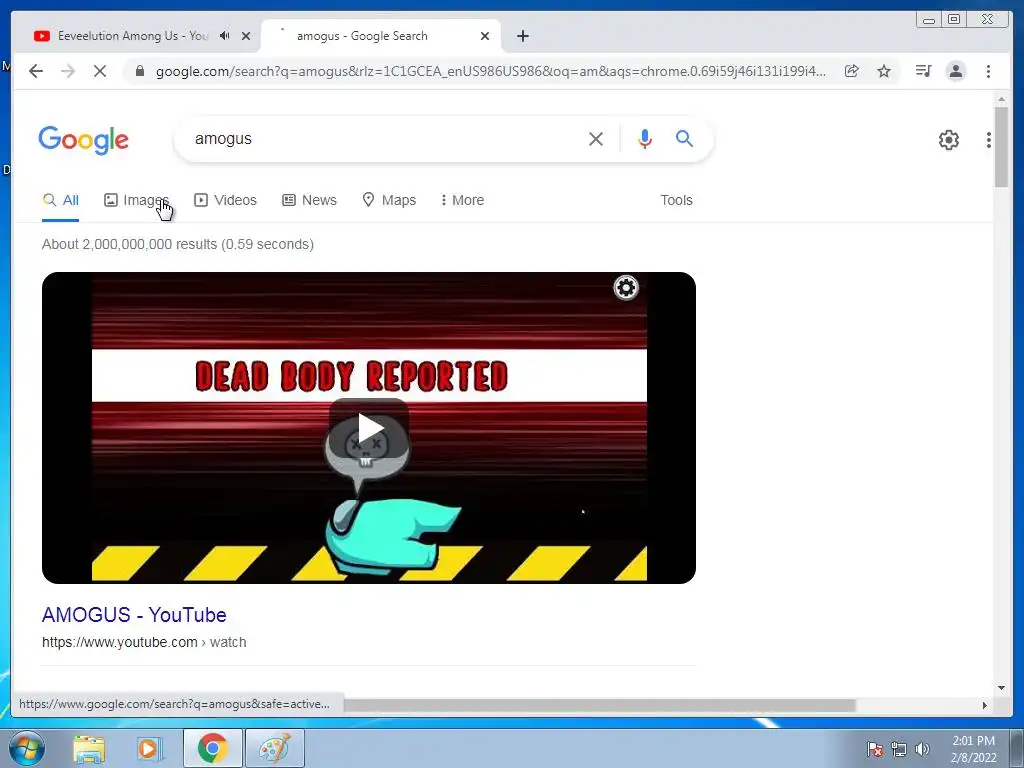Open the volume tray icon
Viewport: 1024px width, 768px height.
(x=922, y=749)
